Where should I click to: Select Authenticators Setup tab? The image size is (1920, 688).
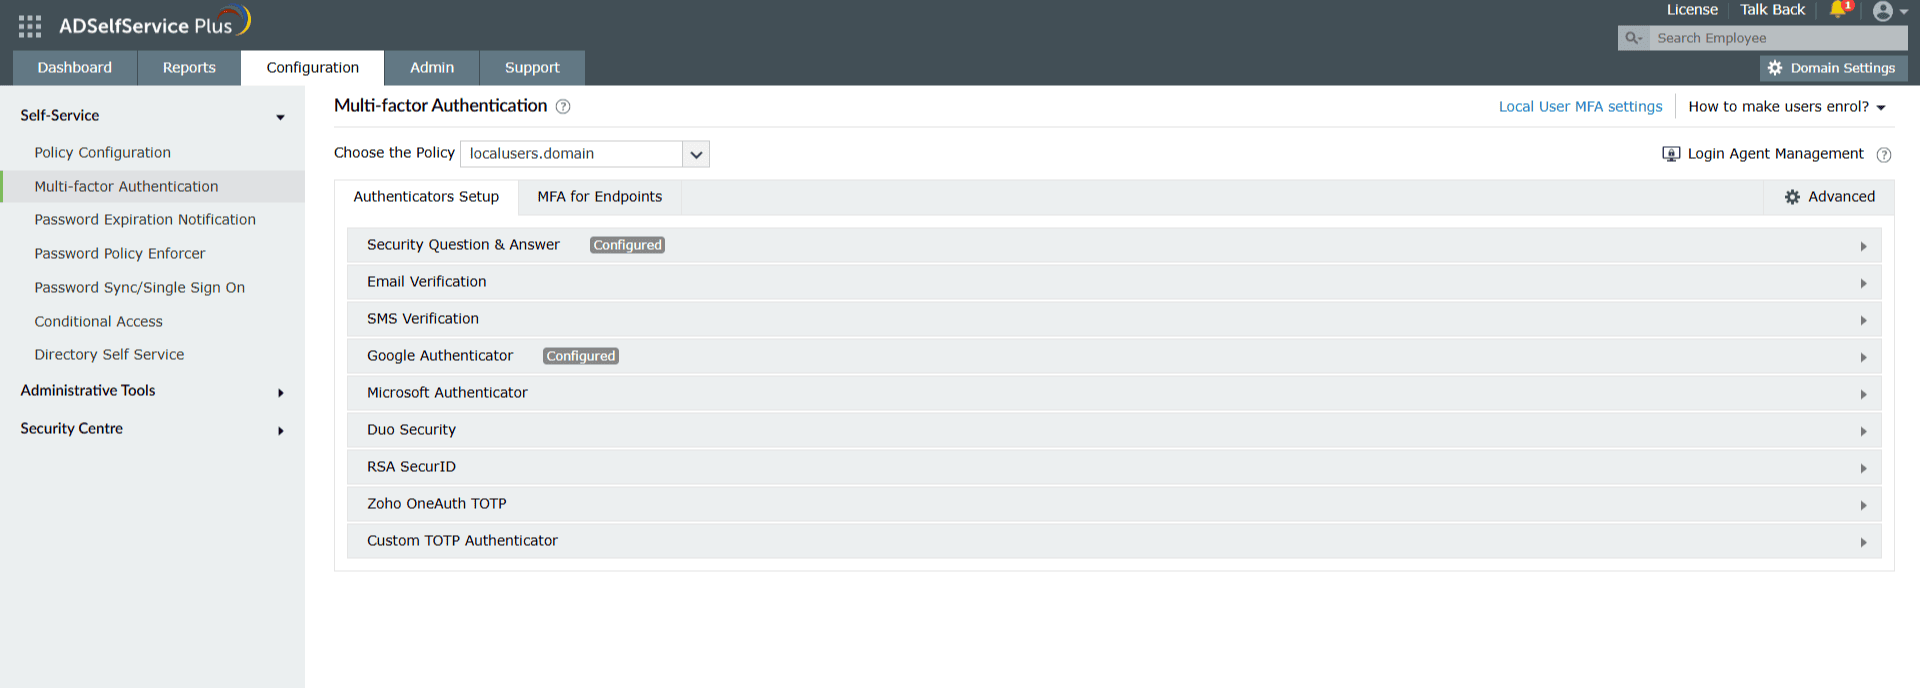pyautogui.click(x=426, y=197)
